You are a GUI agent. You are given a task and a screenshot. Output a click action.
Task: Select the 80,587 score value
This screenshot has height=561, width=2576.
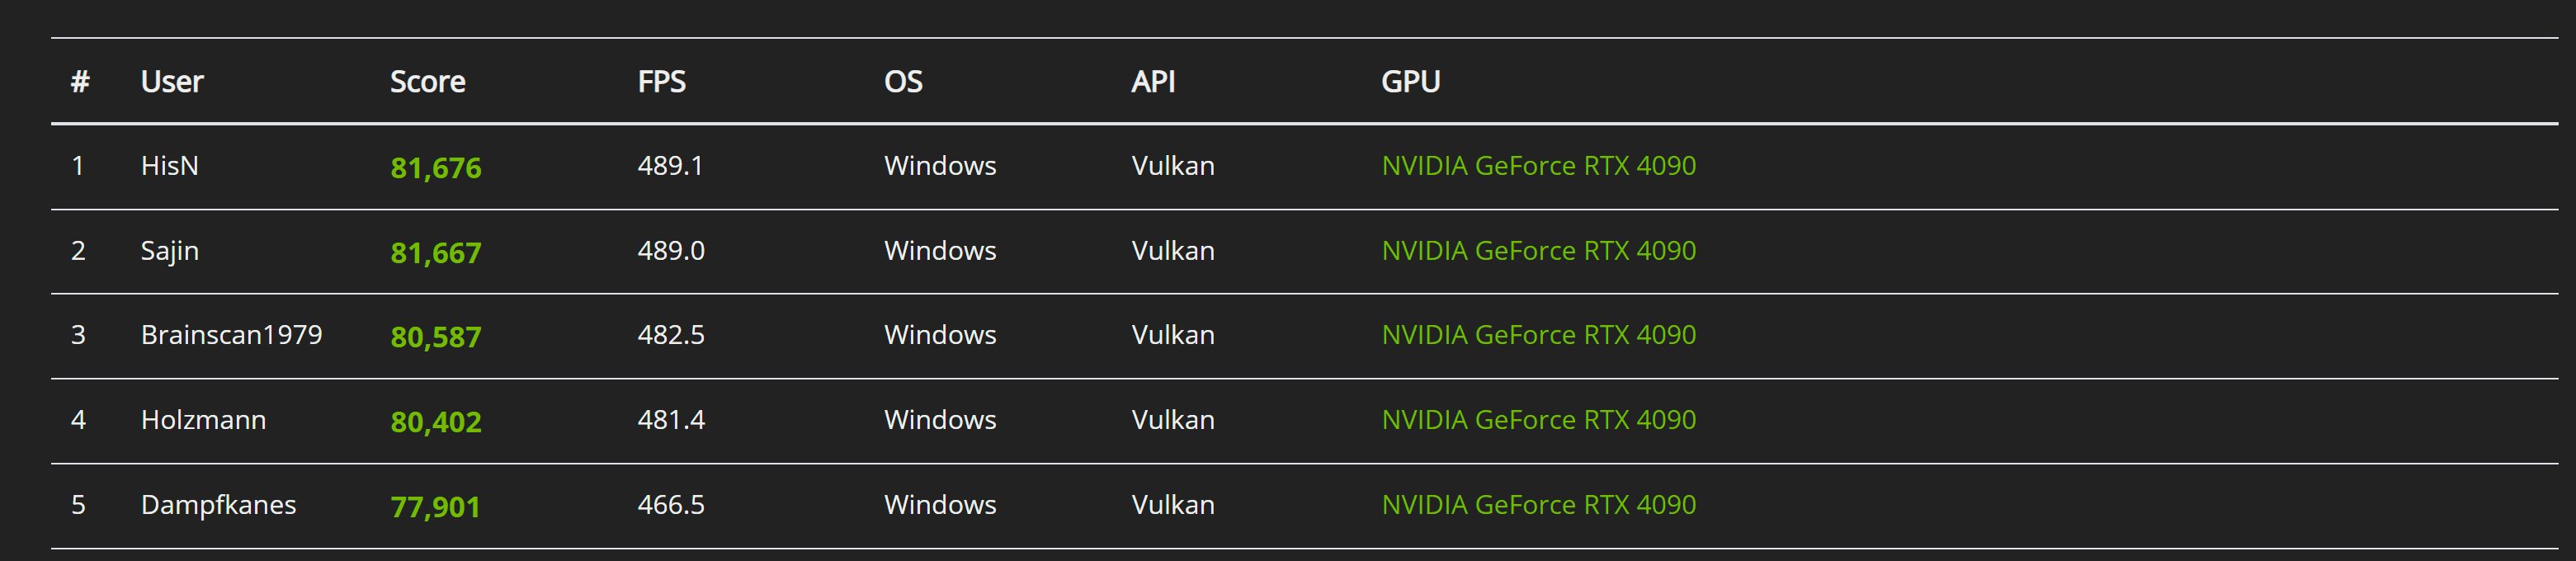point(435,337)
